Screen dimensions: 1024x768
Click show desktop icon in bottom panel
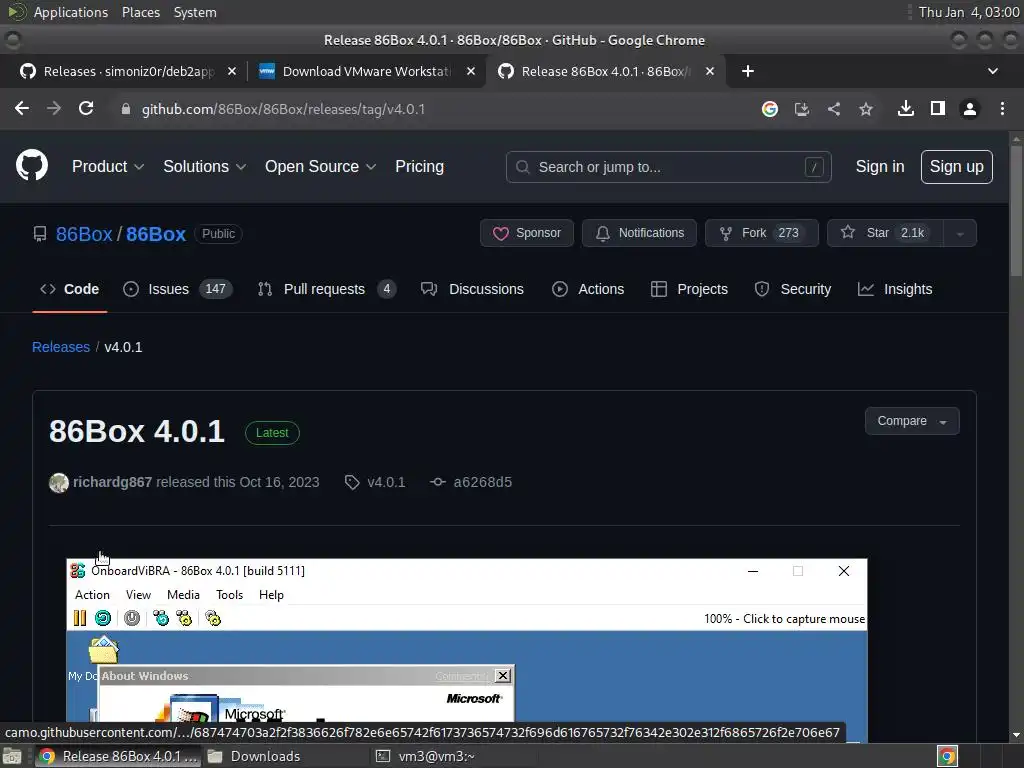tap(12, 756)
